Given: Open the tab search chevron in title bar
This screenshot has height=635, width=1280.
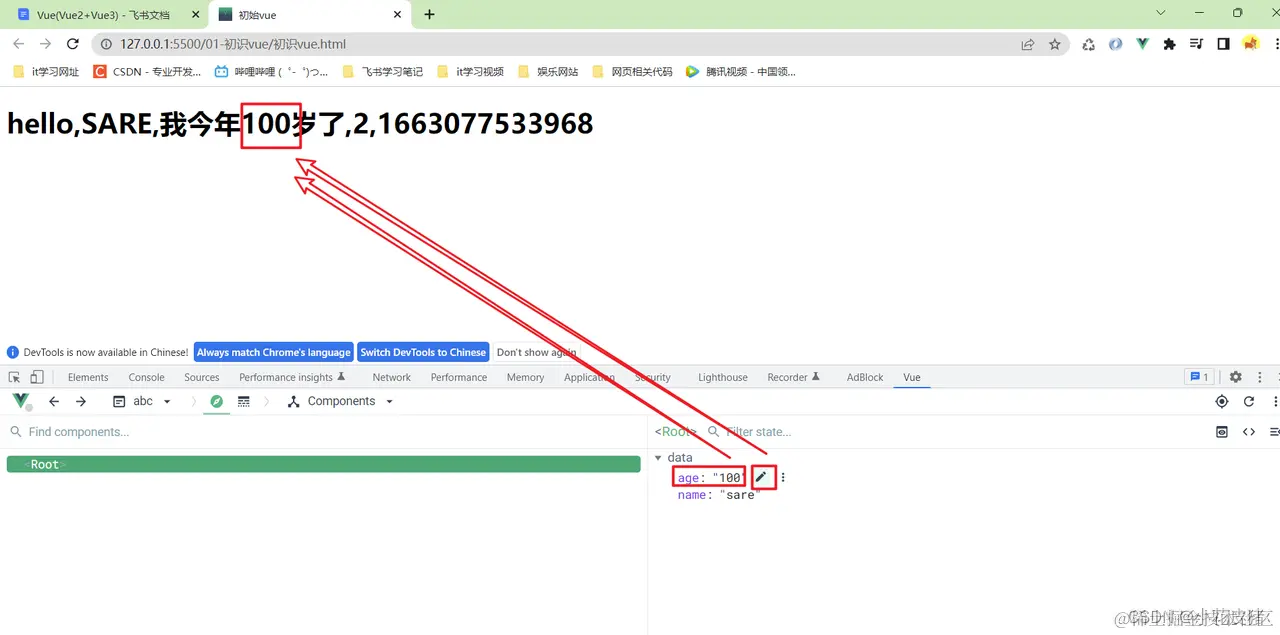Looking at the screenshot, I should (x=1161, y=13).
